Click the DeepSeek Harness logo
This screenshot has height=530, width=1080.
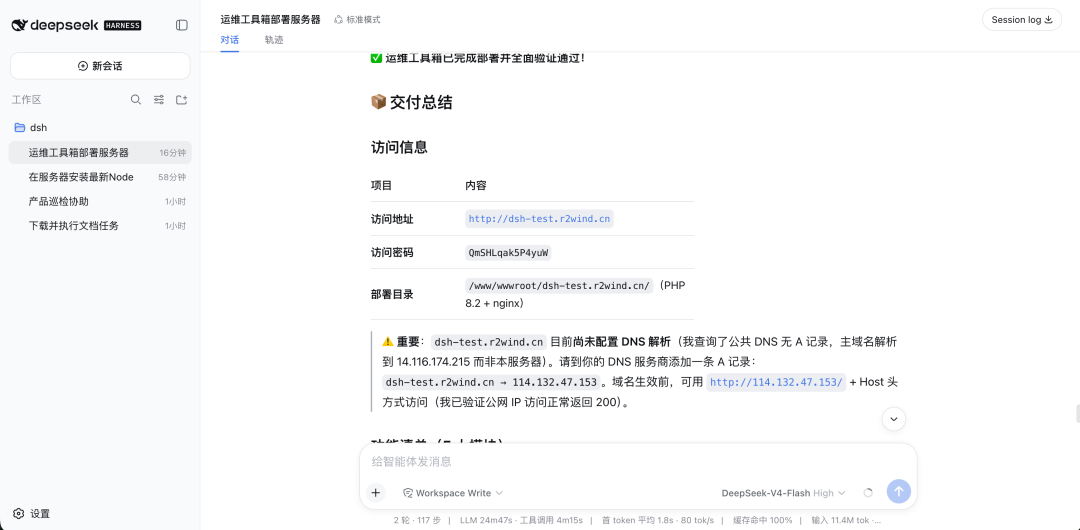(x=76, y=26)
